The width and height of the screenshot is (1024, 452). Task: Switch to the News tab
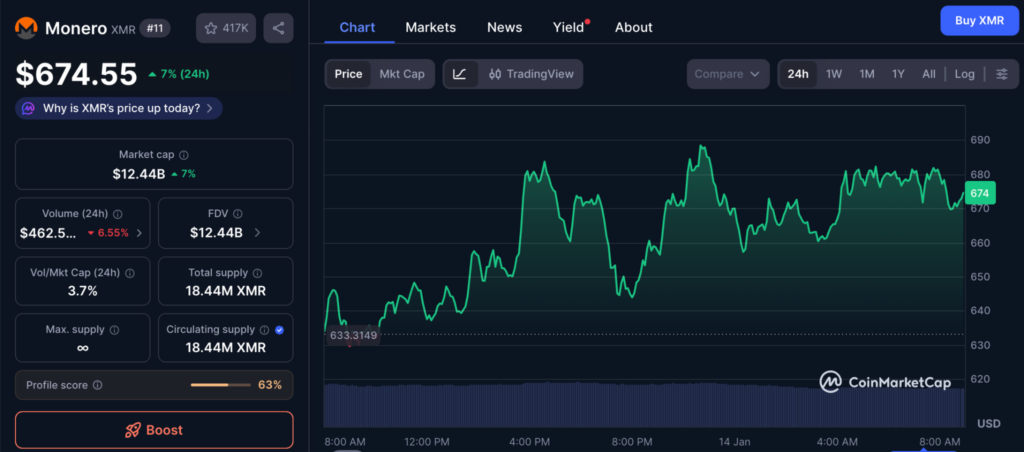coord(504,27)
